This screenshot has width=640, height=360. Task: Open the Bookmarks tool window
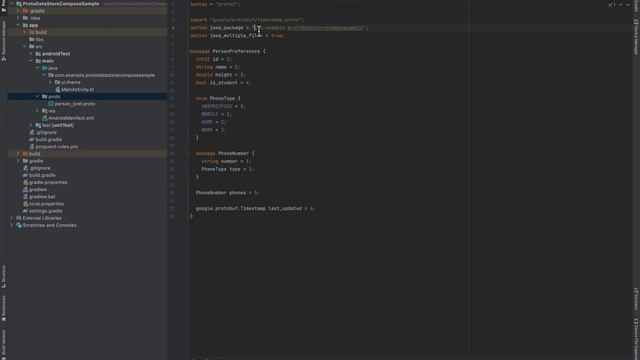pyautogui.click(x=4, y=308)
